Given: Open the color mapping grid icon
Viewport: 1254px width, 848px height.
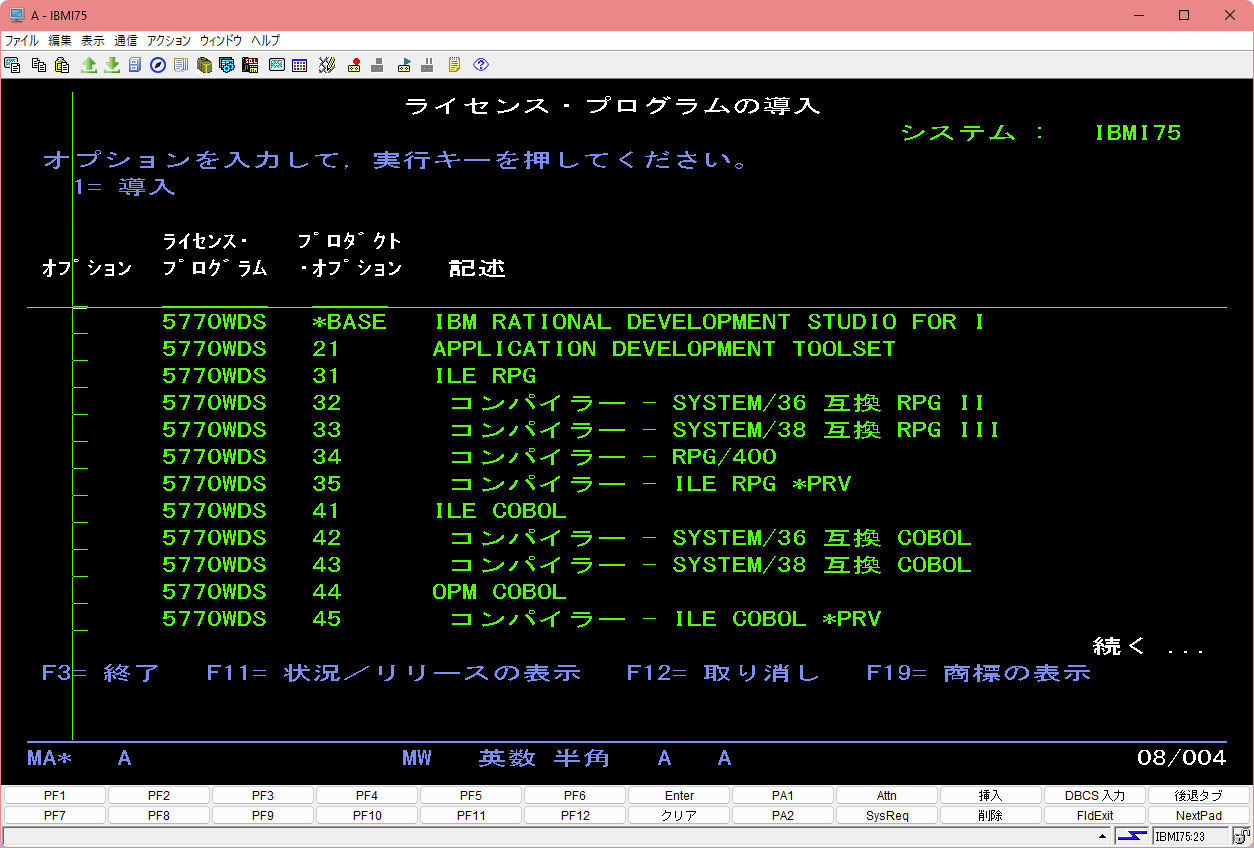Looking at the screenshot, I should [299, 65].
